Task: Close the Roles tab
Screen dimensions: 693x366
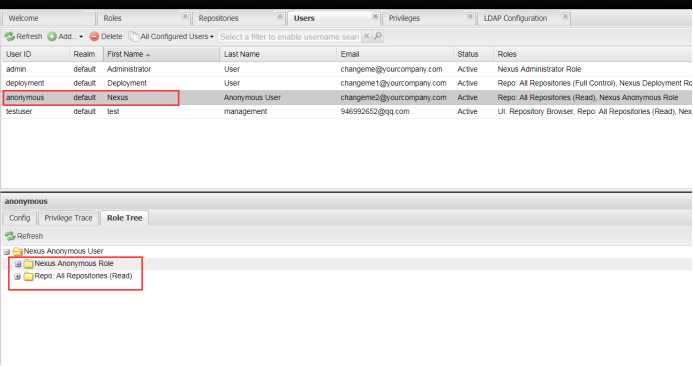Action: 185,17
